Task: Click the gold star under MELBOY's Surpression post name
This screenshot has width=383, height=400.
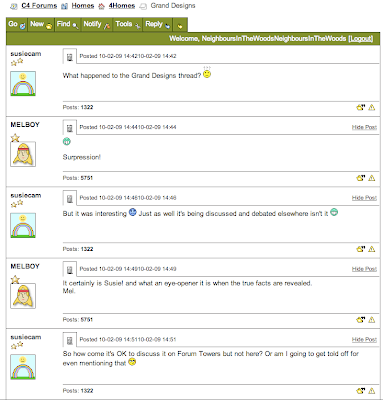Action: [15, 137]
